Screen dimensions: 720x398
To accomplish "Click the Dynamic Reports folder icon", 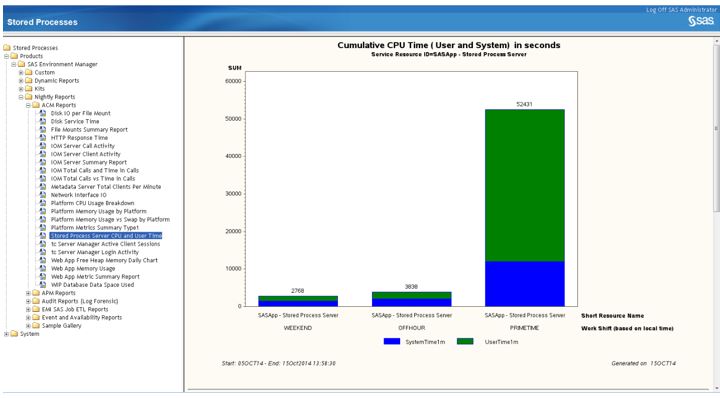I will [29, 80].
